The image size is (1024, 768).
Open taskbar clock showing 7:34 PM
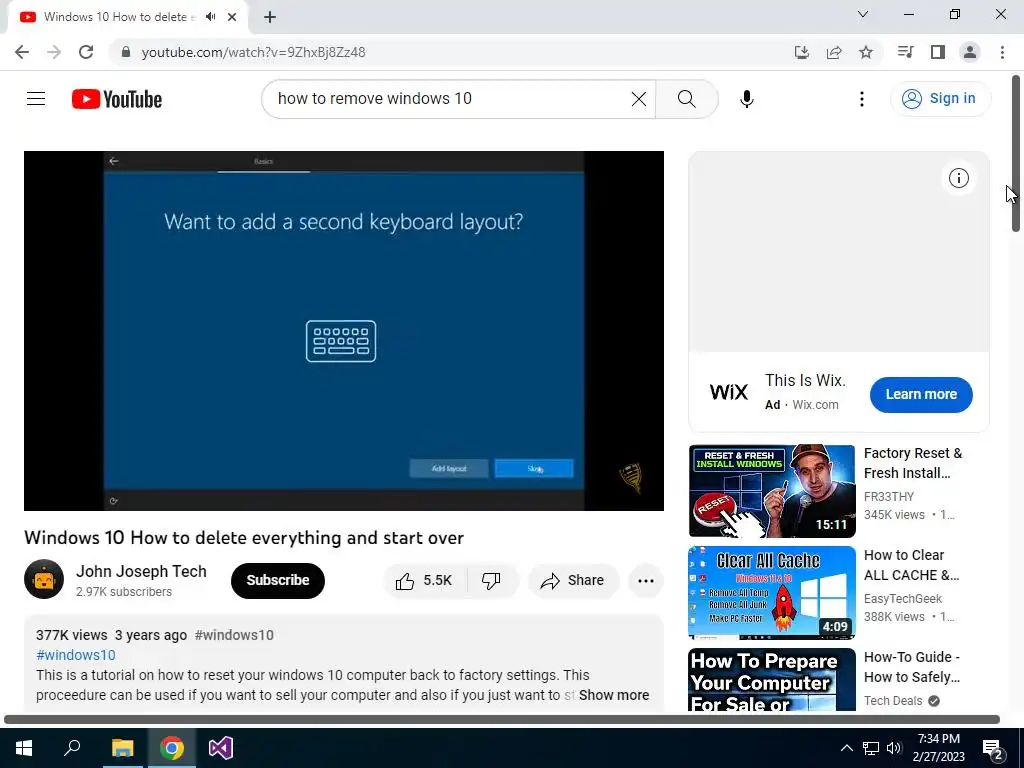pyautogui.click(x=938, y=748)
